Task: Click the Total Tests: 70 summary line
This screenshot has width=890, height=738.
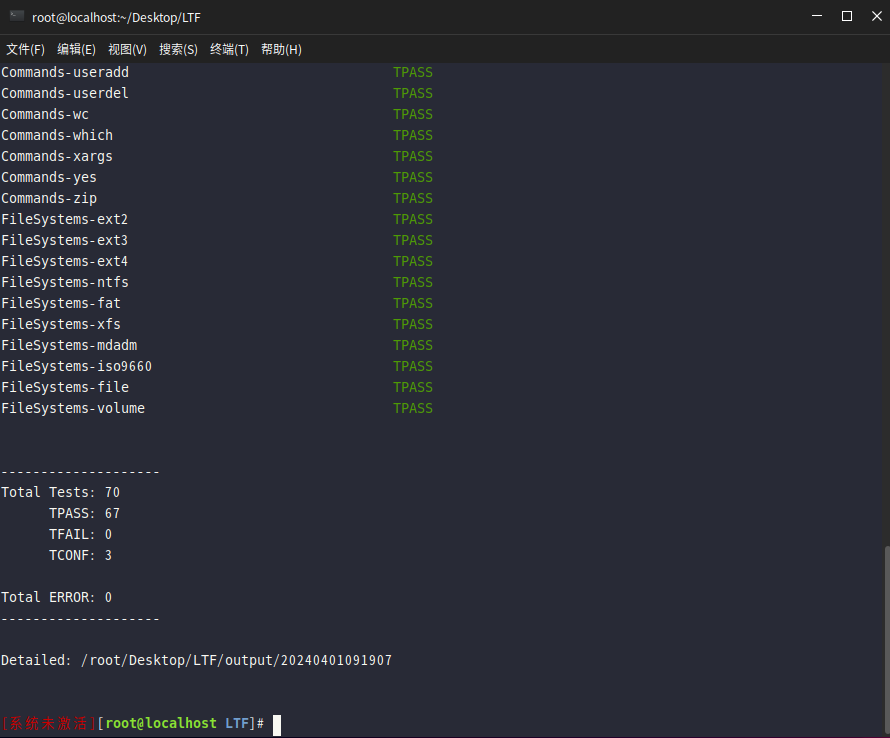Action: pyautogui.click(x=60, y=492)
